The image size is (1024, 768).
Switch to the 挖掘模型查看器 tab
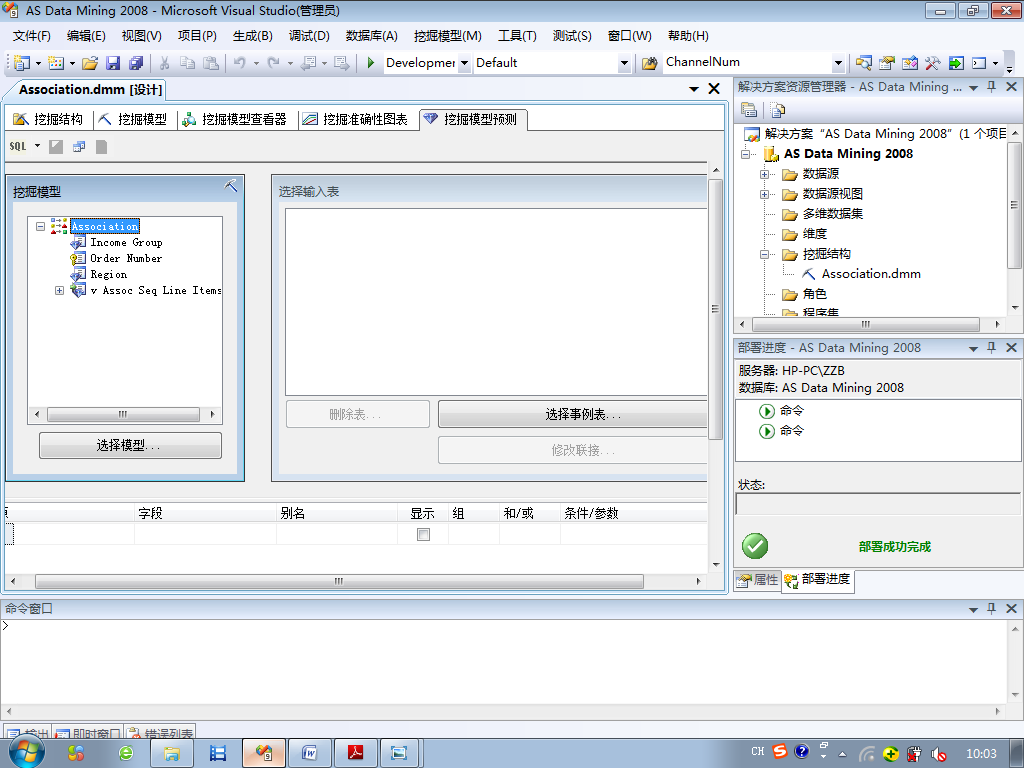(234, 119)
